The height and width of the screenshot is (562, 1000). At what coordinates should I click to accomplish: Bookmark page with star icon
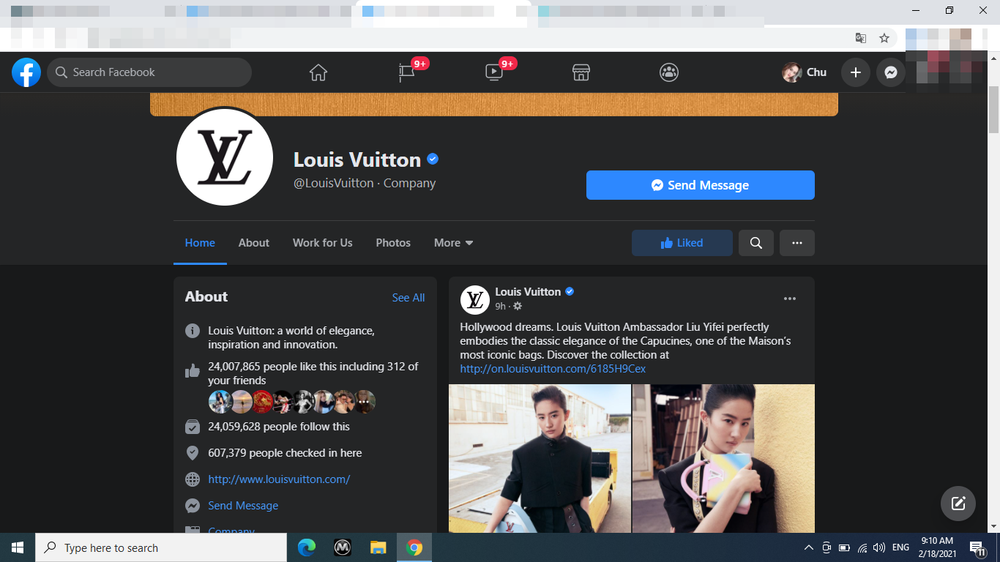coord(884,38)
